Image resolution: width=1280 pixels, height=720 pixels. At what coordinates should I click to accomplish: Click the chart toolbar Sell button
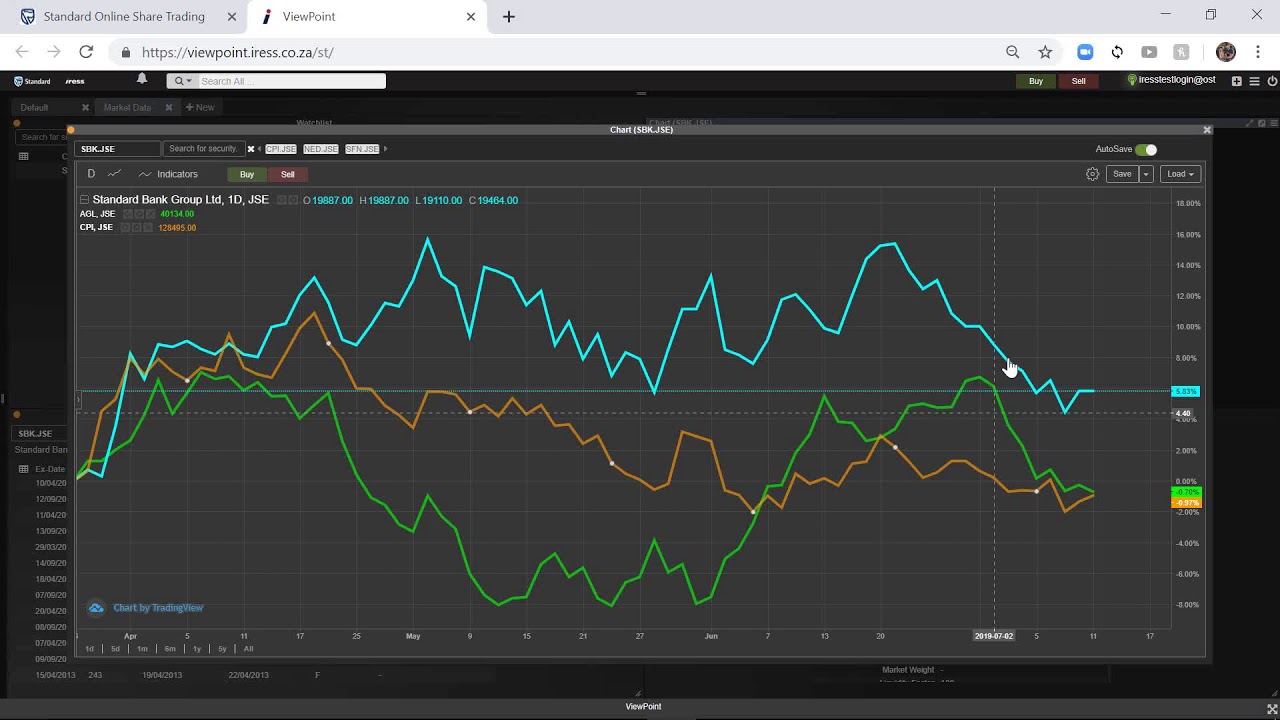[x=288, y=174]
